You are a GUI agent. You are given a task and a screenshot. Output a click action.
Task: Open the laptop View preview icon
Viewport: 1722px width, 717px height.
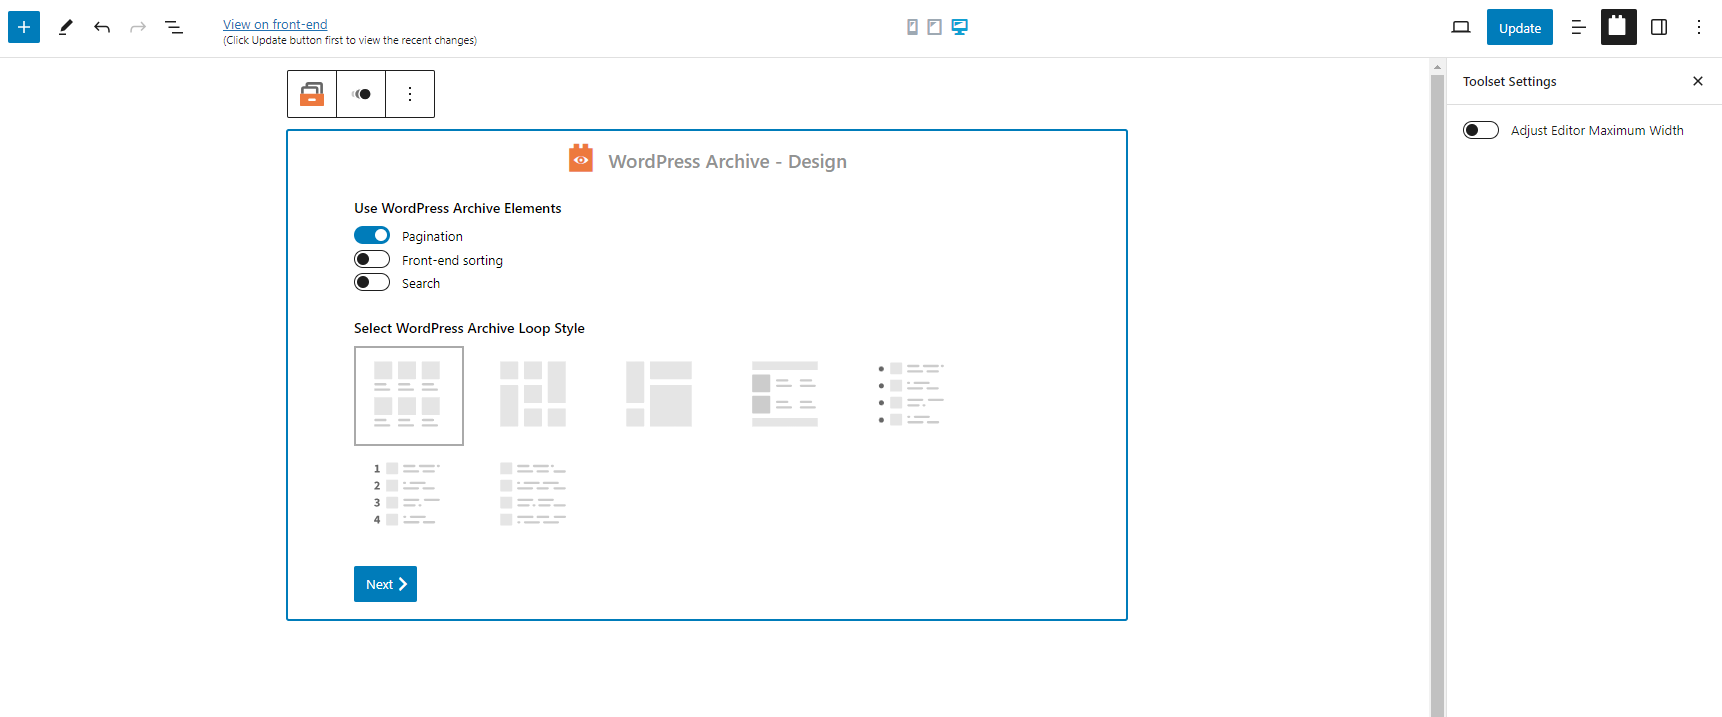coord(1461,27)
